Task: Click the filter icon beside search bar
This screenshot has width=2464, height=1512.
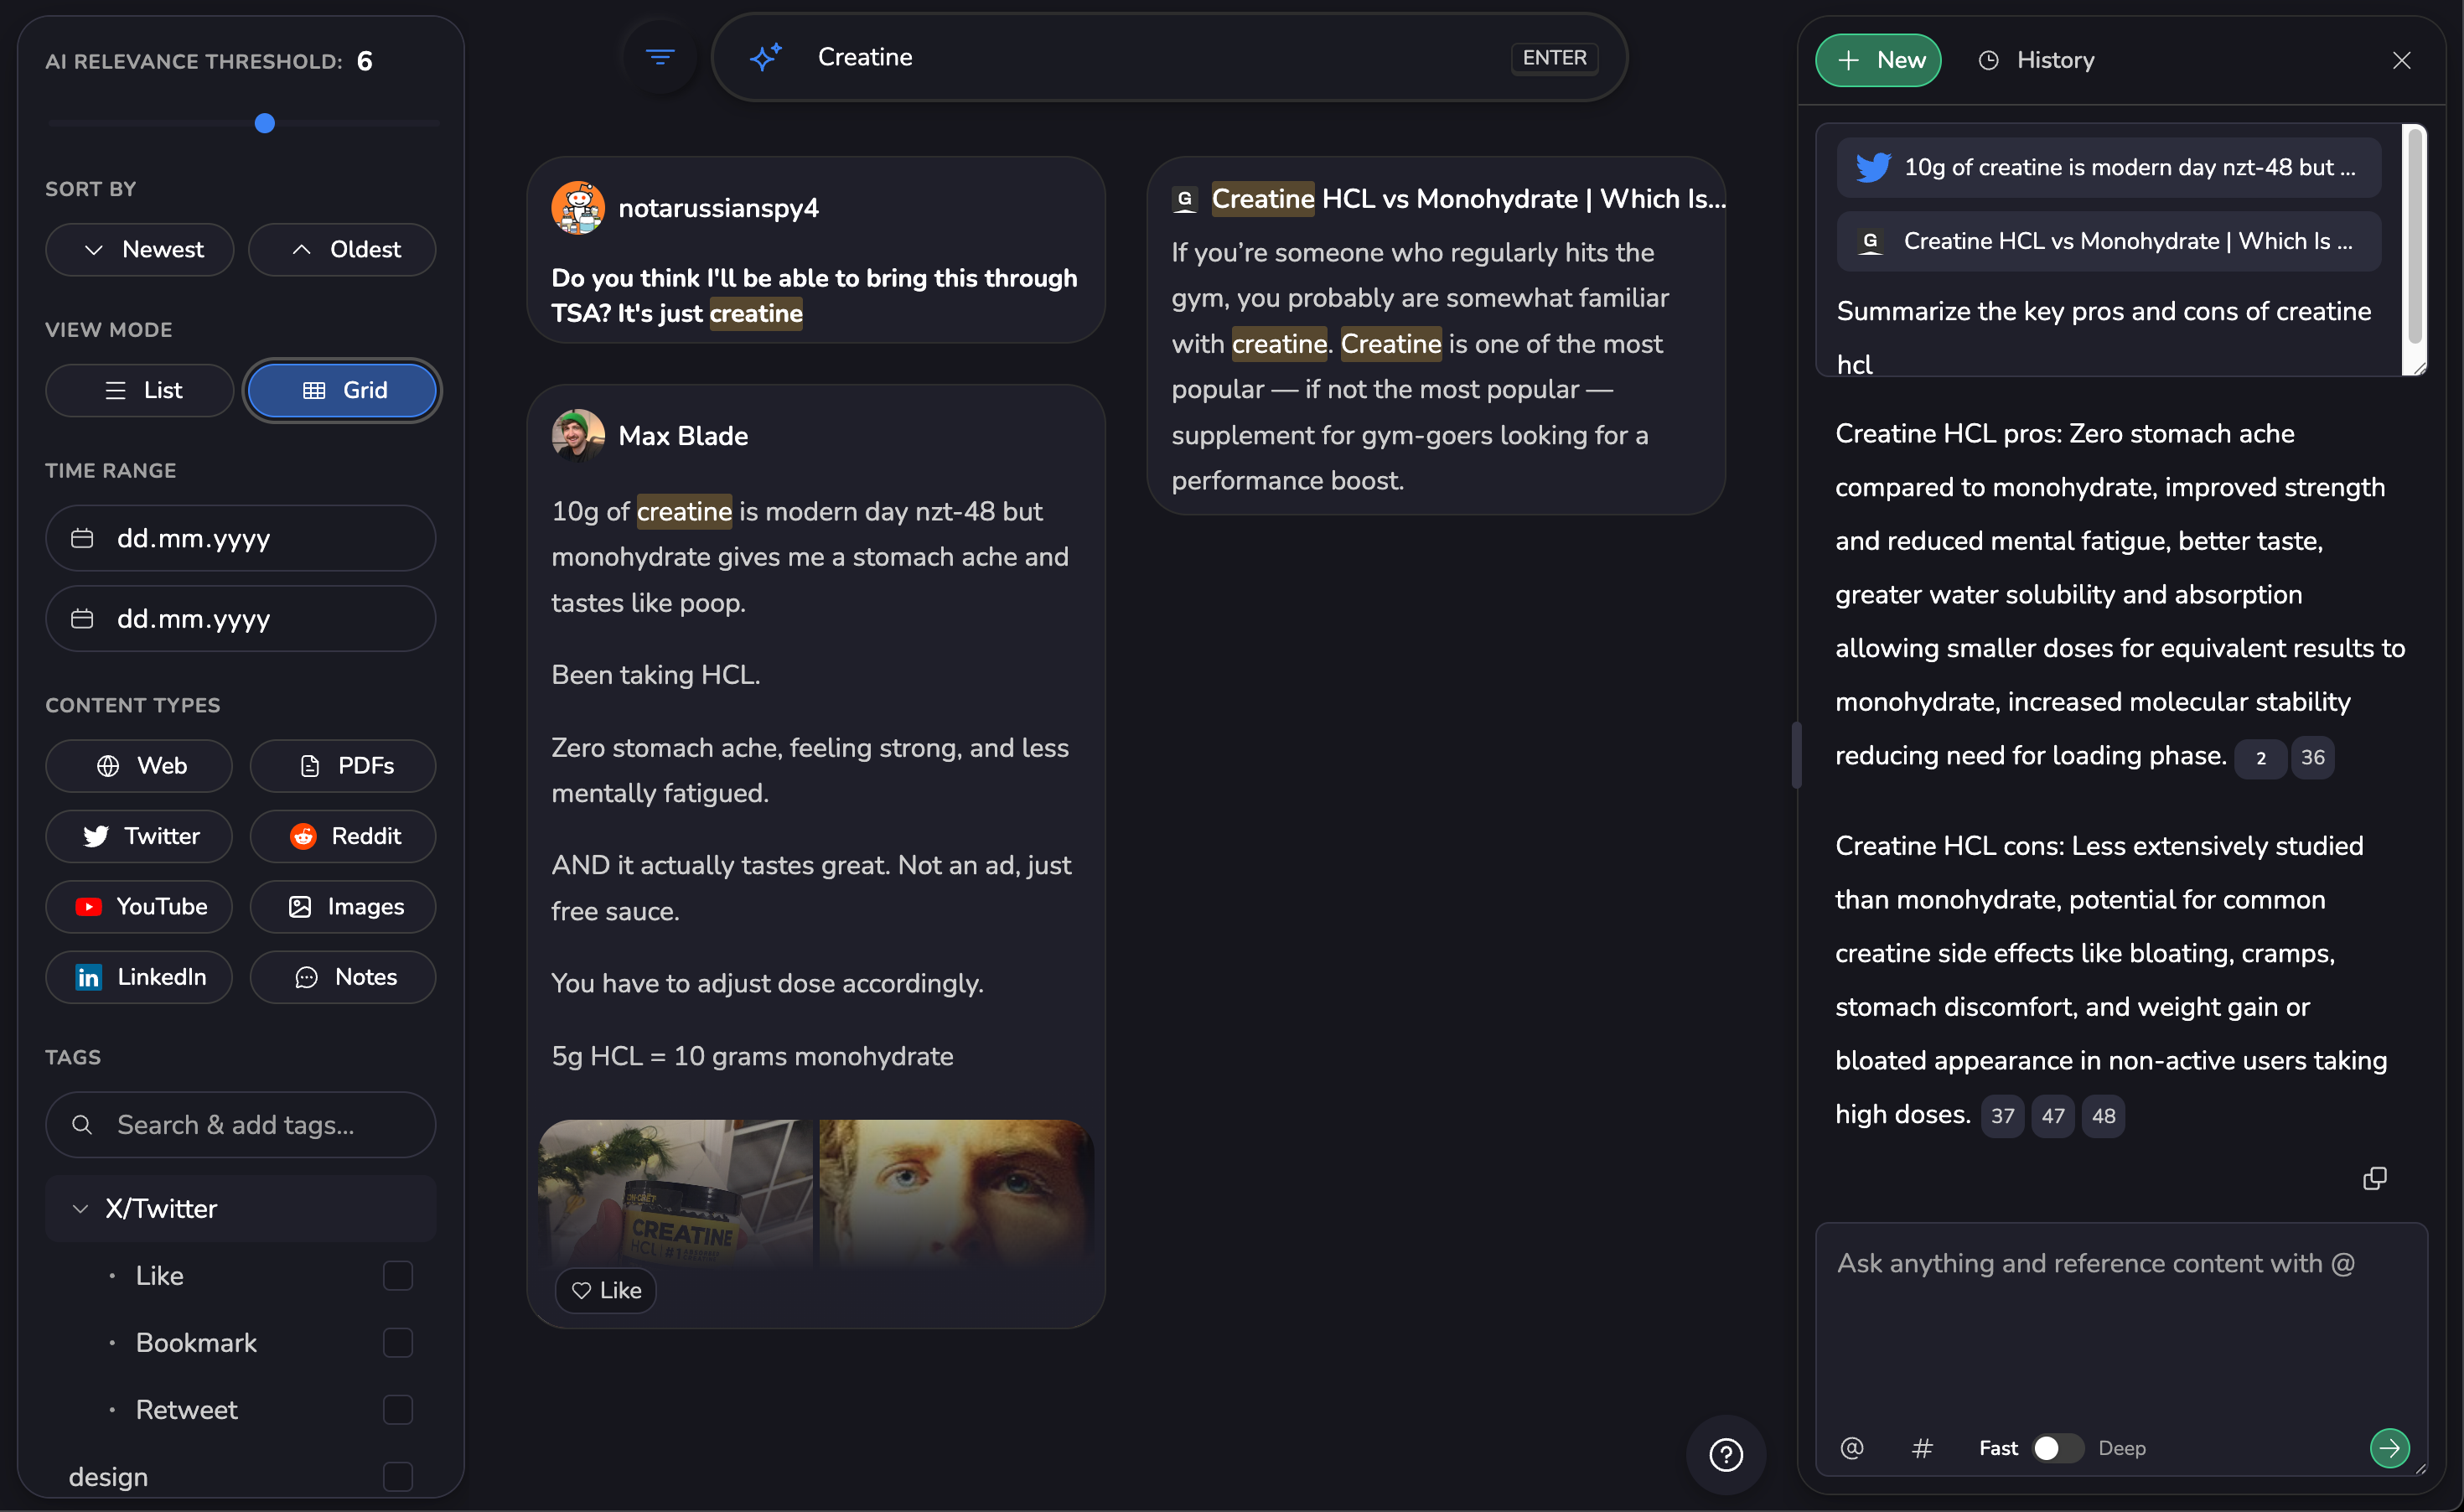Action: pos(659,57)
